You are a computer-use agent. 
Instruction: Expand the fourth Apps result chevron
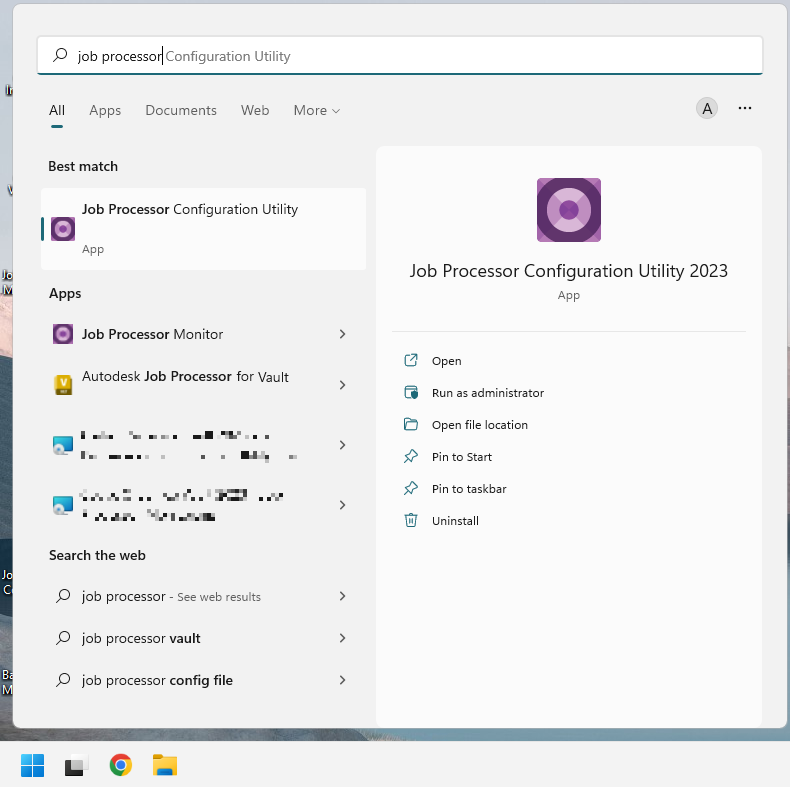[343, 505]
